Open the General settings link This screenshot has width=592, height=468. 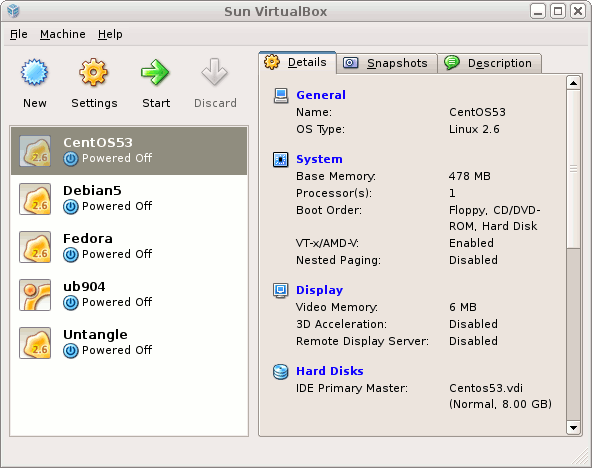point(321,95)
